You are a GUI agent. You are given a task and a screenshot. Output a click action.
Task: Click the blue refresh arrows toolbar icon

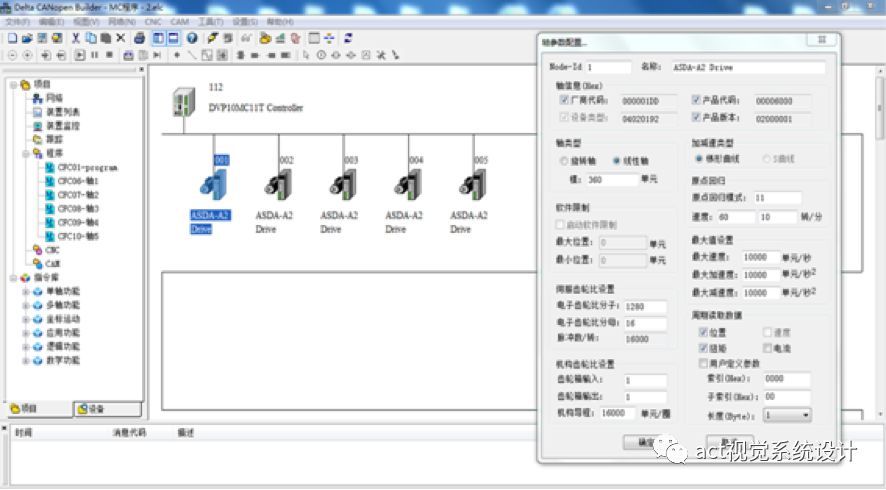348,38
